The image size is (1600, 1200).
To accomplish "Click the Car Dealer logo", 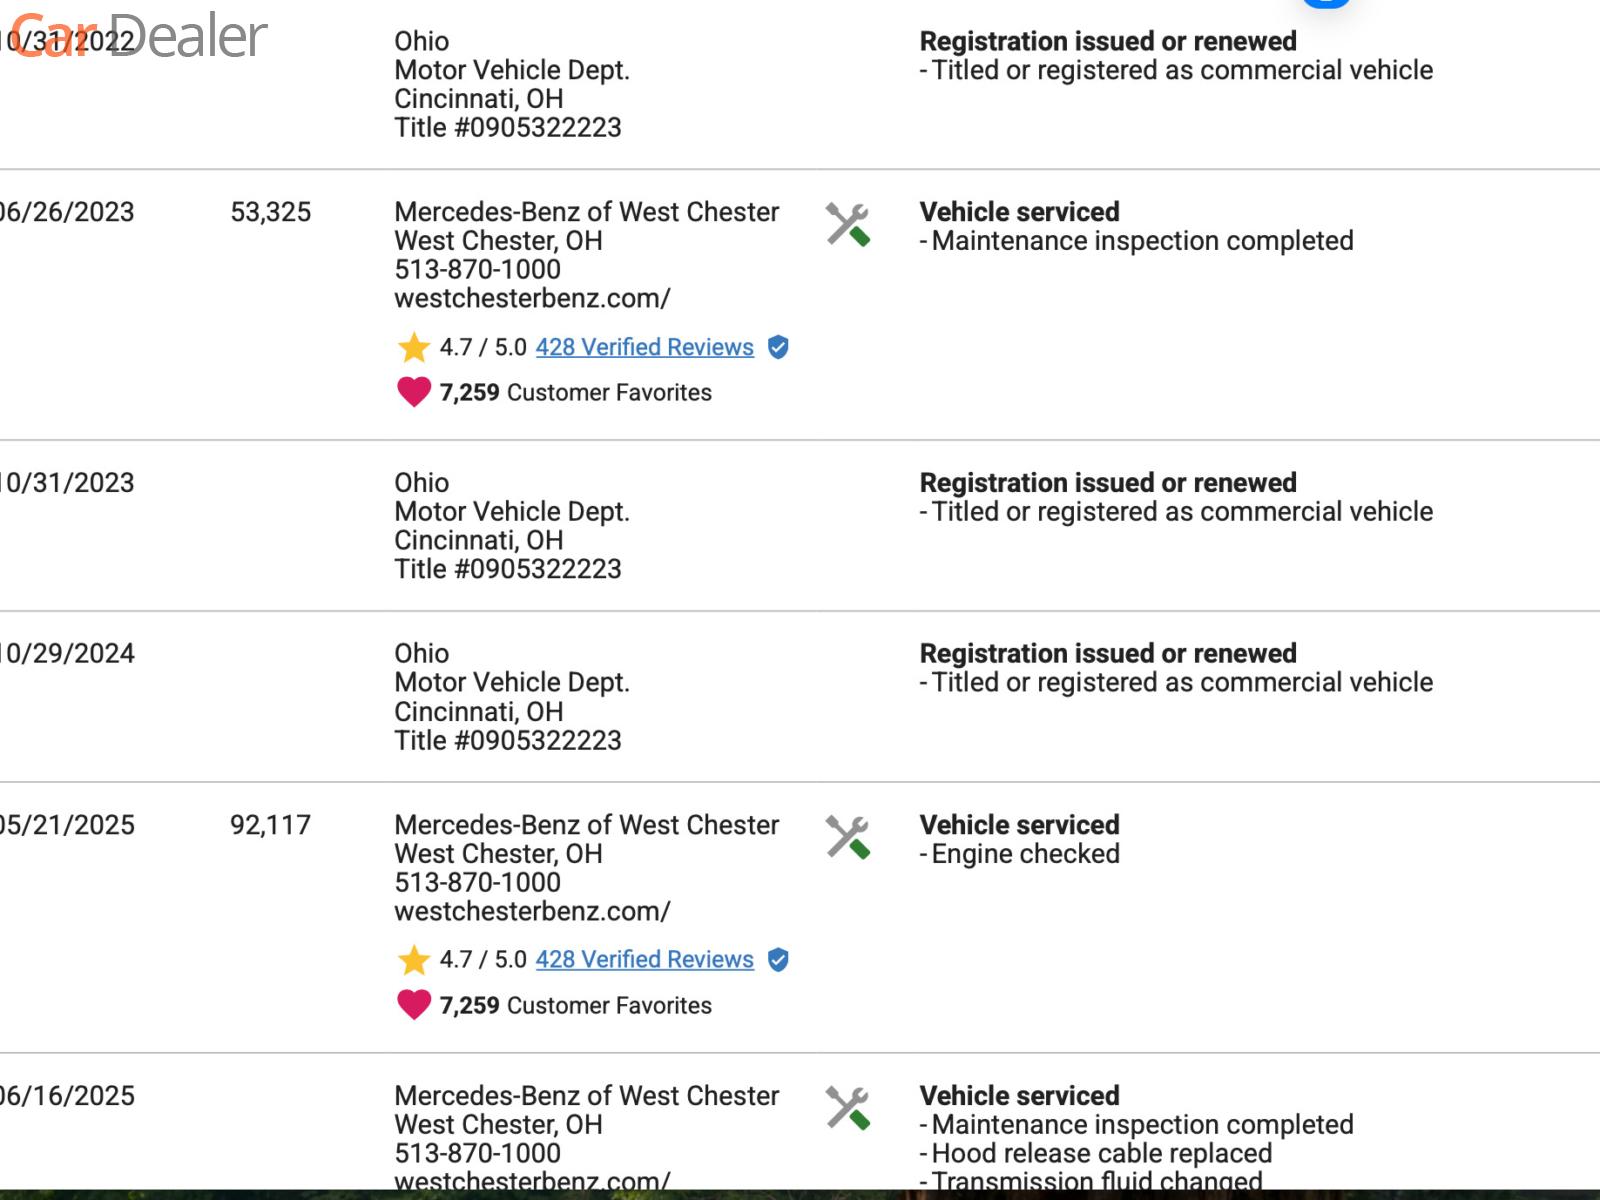I will (140, 36).
